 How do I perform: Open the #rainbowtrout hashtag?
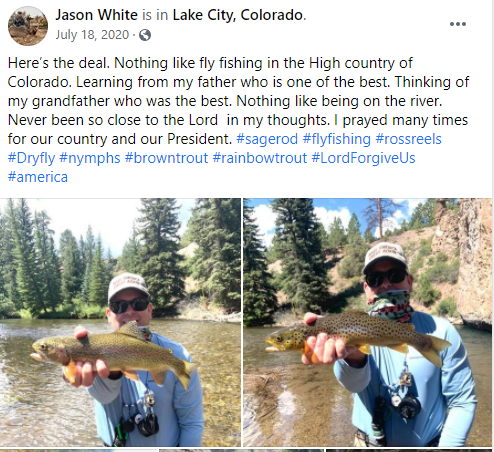point(260,158)
